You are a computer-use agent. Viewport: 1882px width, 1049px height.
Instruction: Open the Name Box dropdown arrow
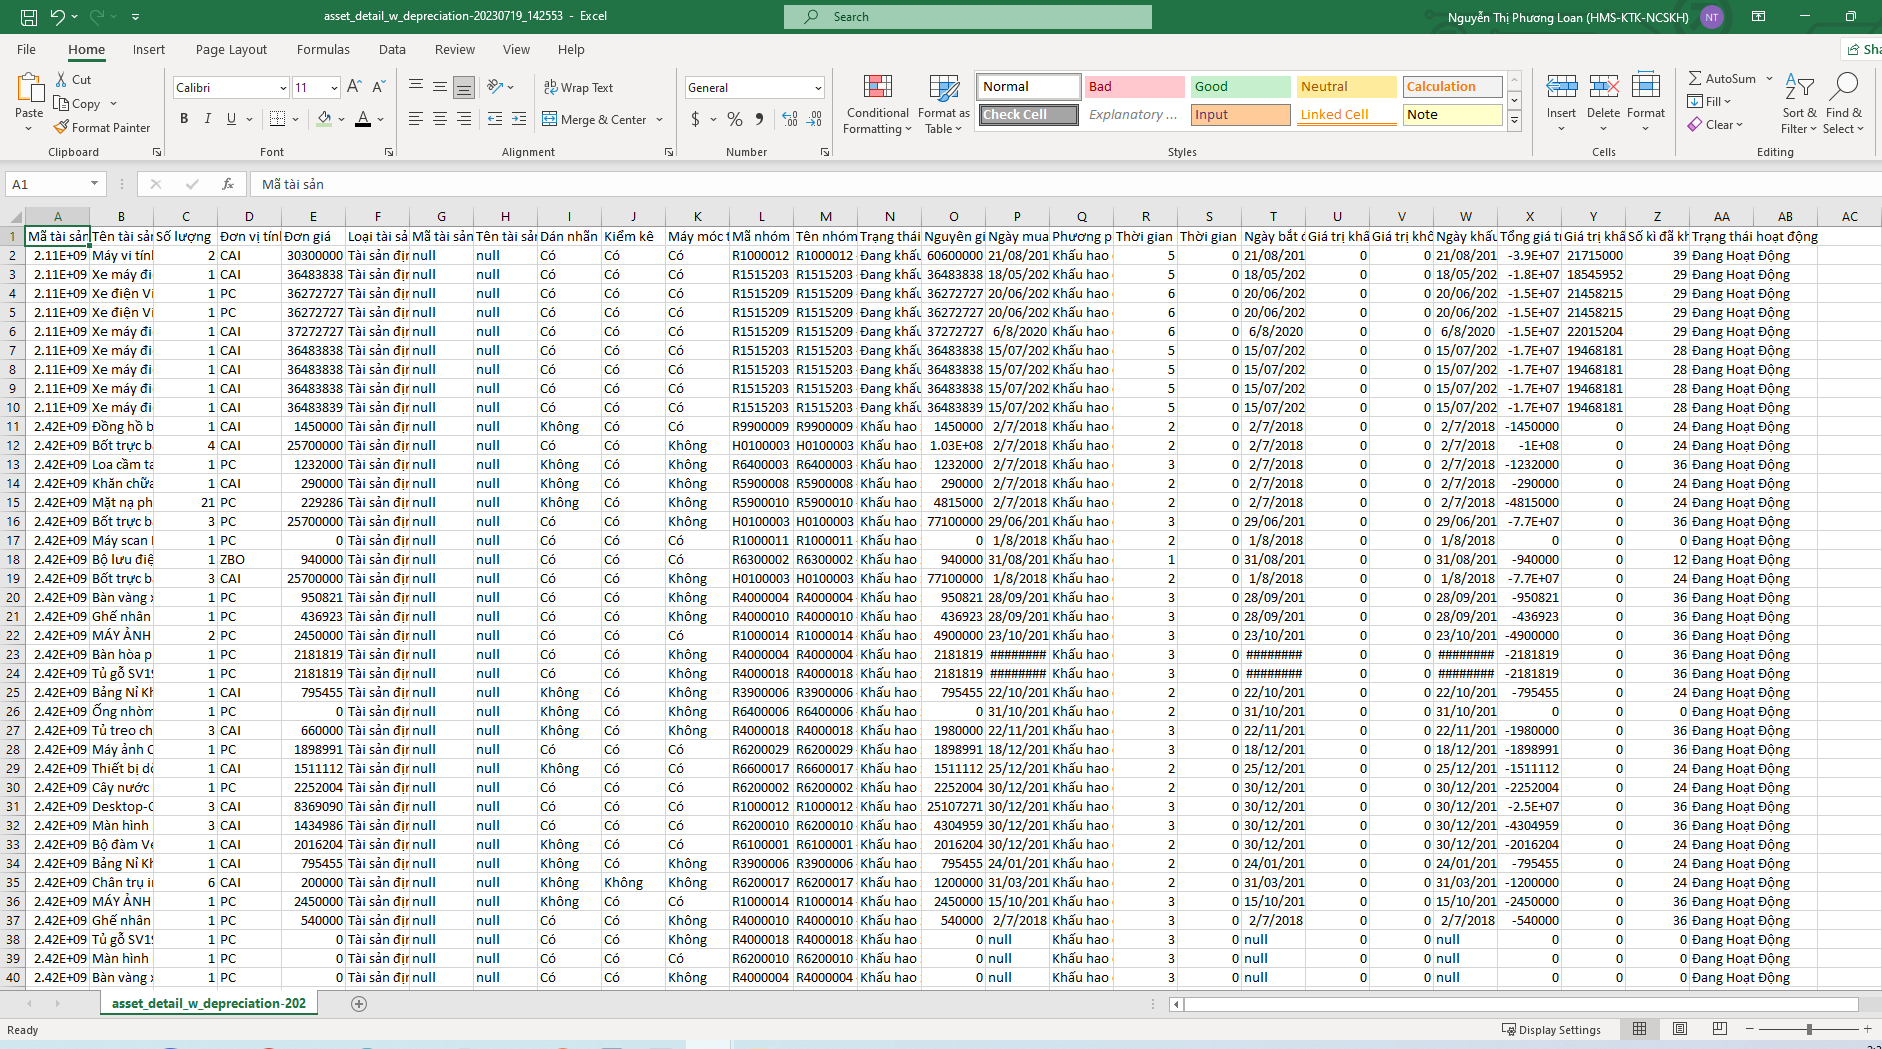click(x=94, y=184)
